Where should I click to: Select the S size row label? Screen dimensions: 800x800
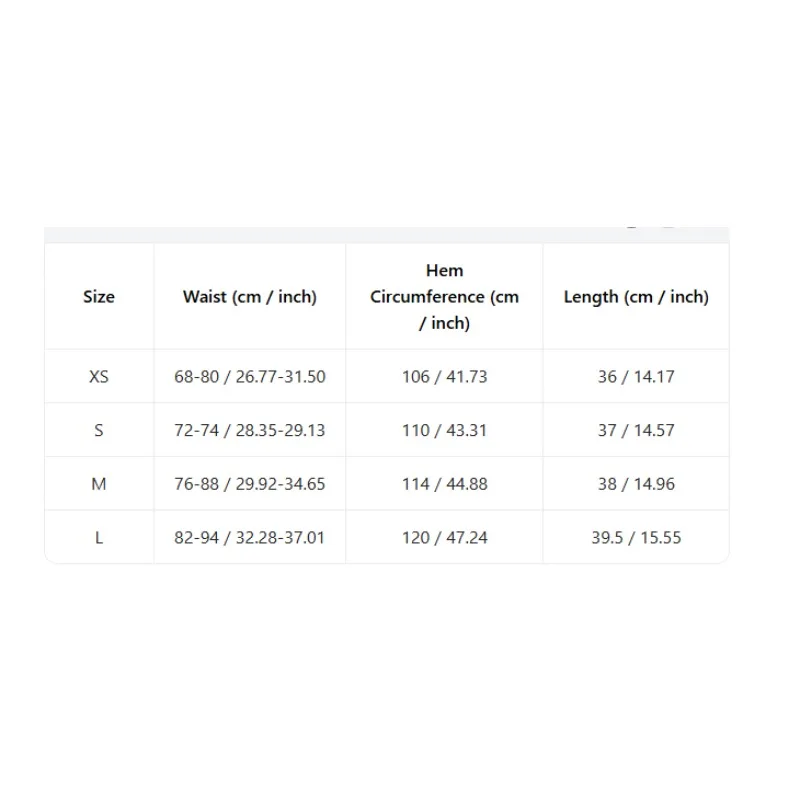coord(99,430)
